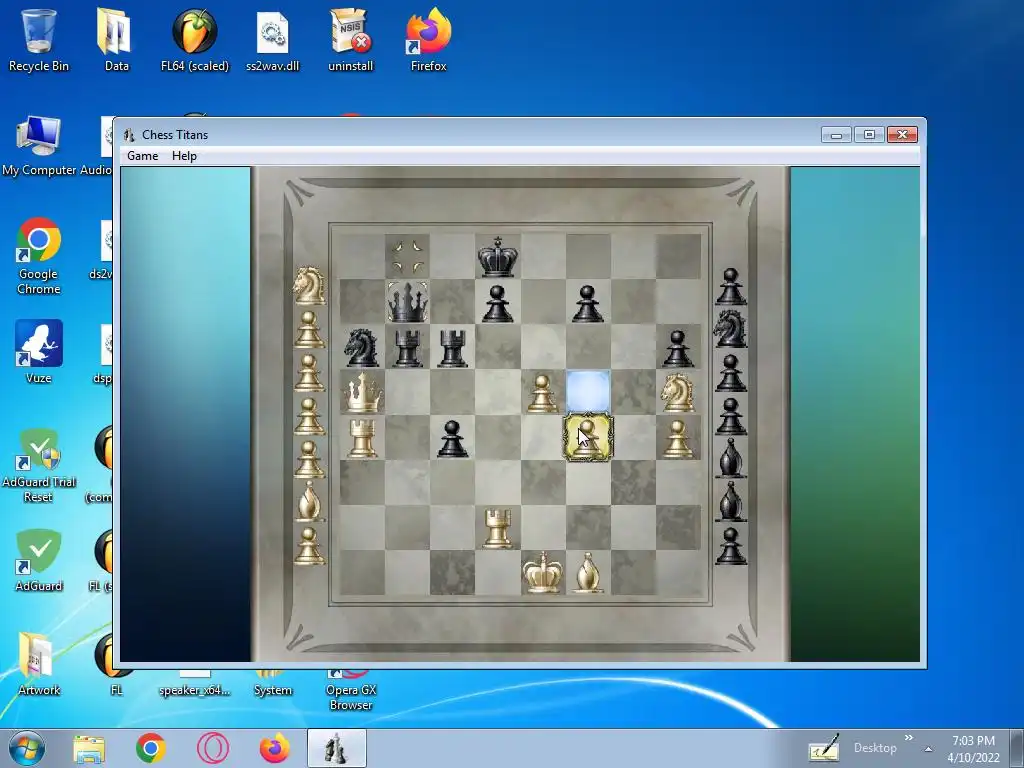The height and width of the screenshot is (768, 1024).
Task: Select the Firefox desktop shortcut
Action: [428, 39]
